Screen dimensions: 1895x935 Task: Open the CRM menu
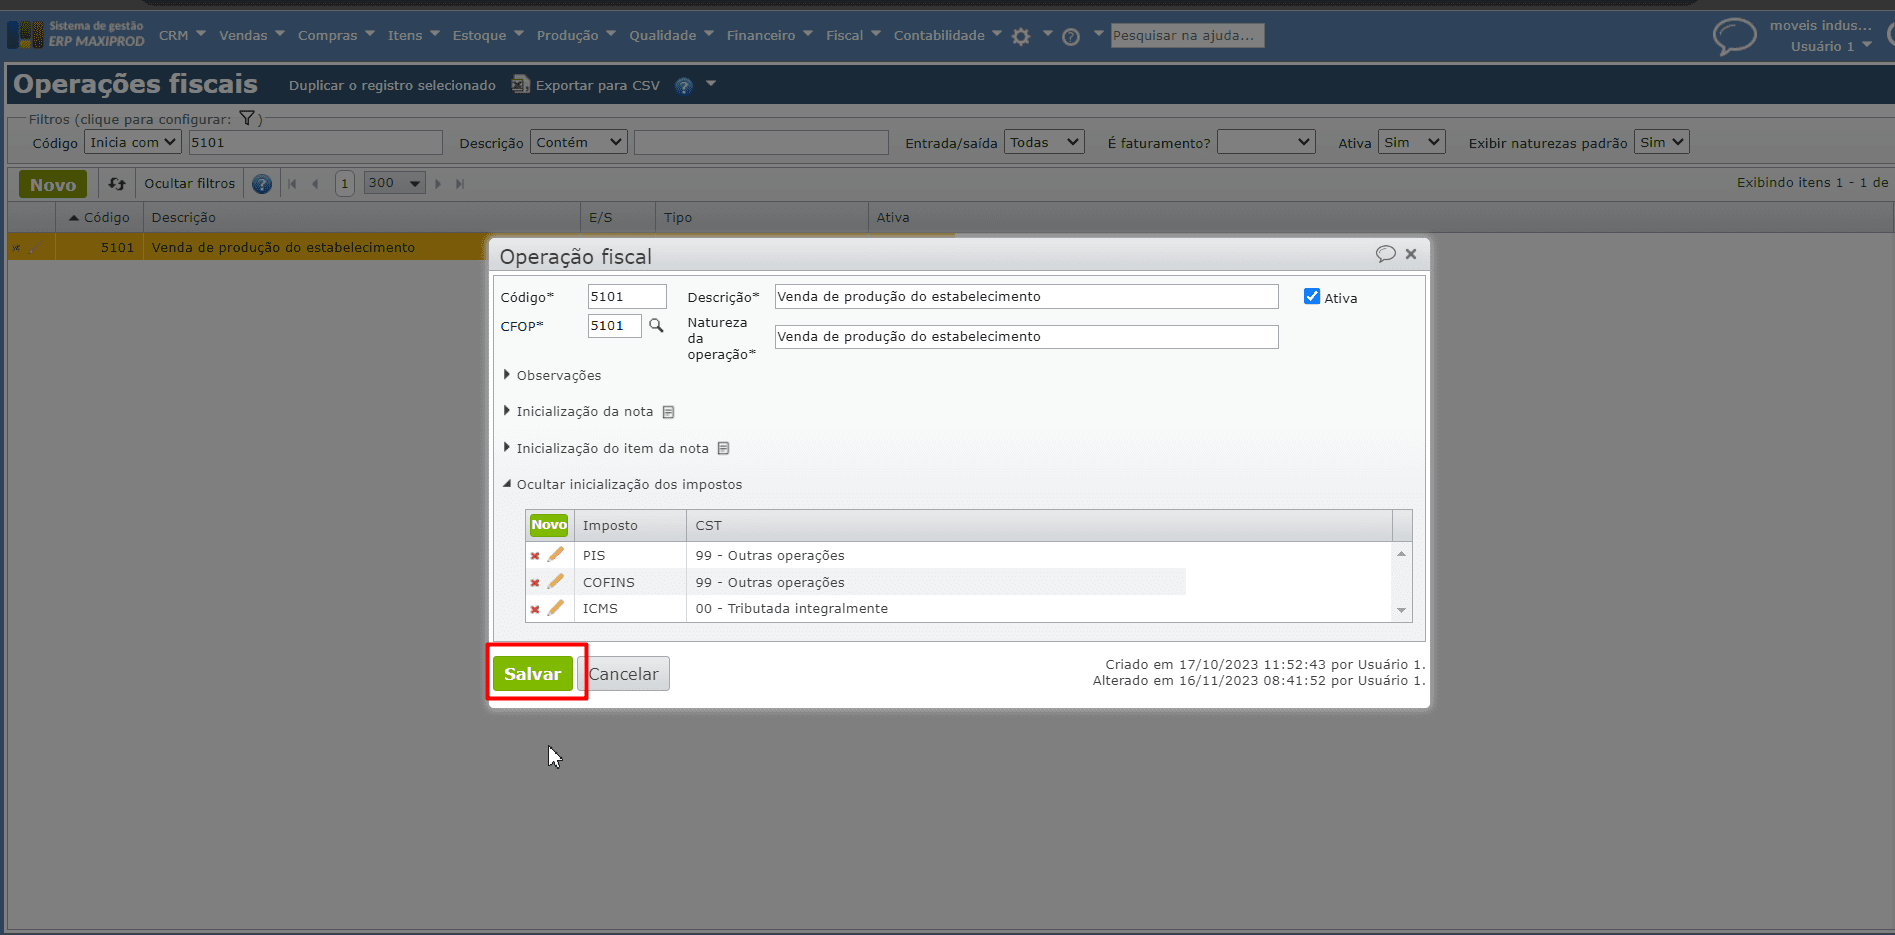point(182,36)
